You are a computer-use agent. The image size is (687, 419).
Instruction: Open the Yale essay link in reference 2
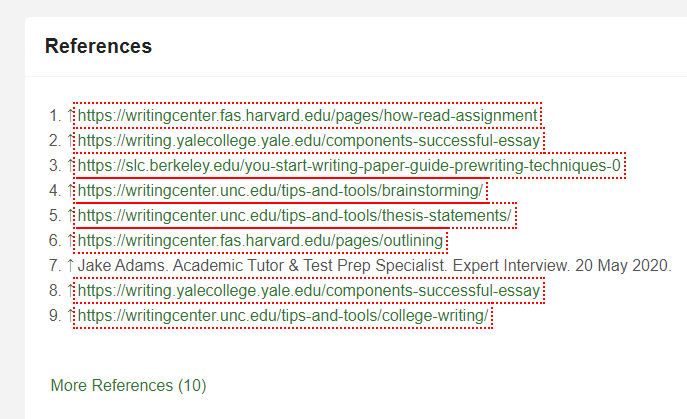309,141
